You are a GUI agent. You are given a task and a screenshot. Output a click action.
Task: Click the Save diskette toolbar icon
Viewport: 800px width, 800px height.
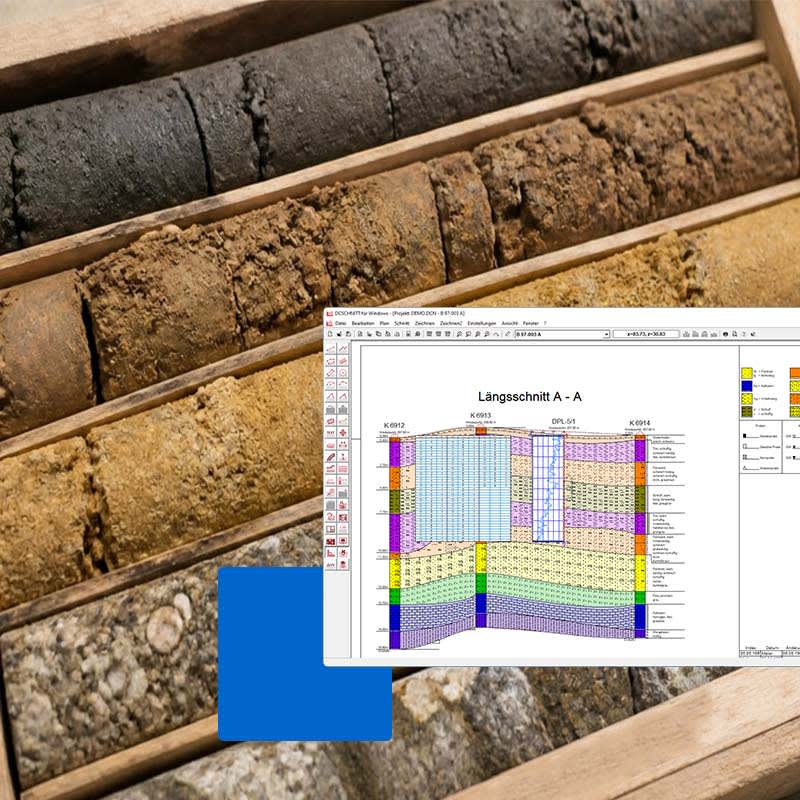click(x=348, y=334)
